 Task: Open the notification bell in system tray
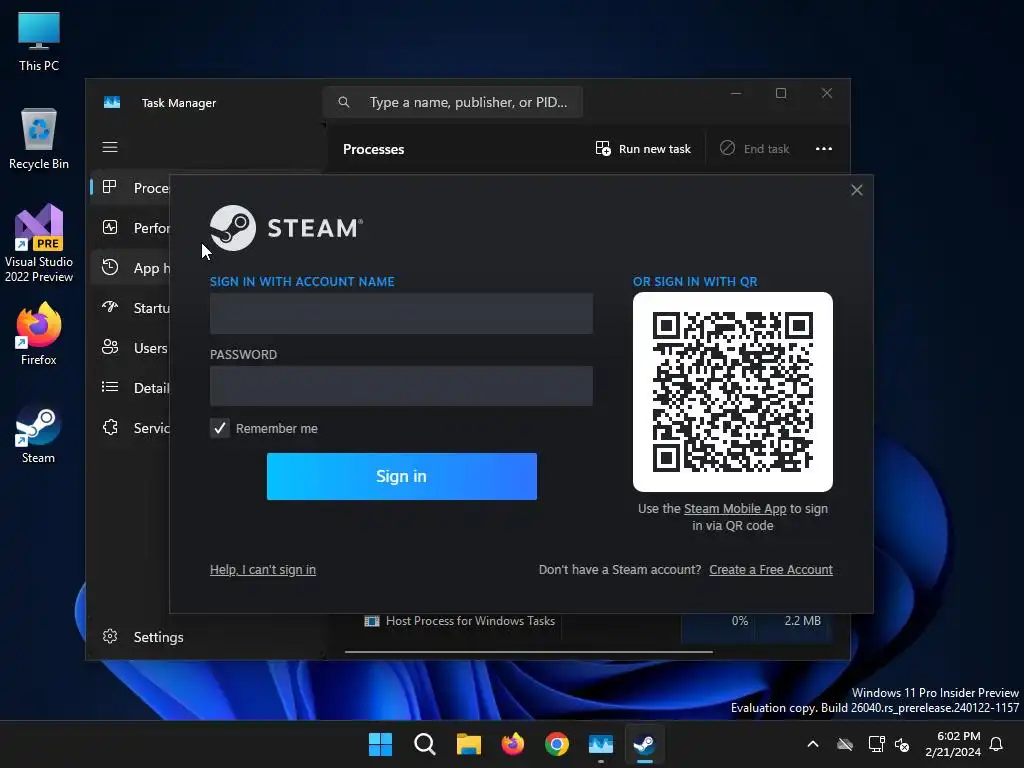[997, 744]
